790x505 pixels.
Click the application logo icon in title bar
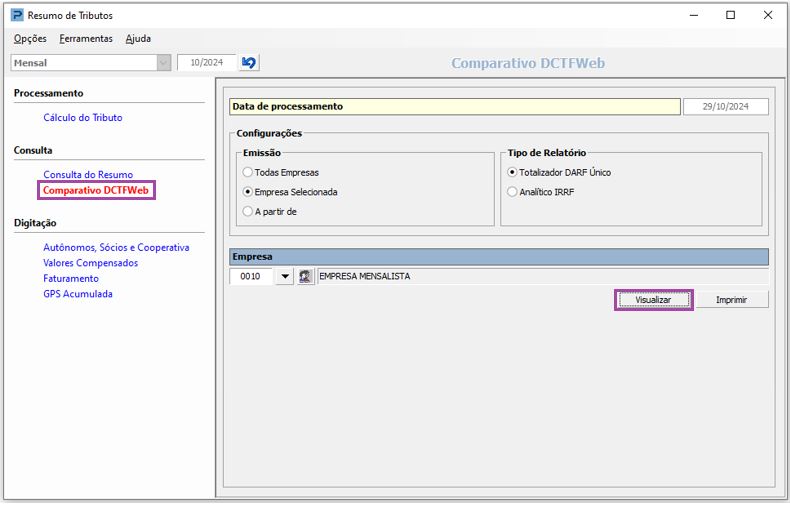coord(17,15)
